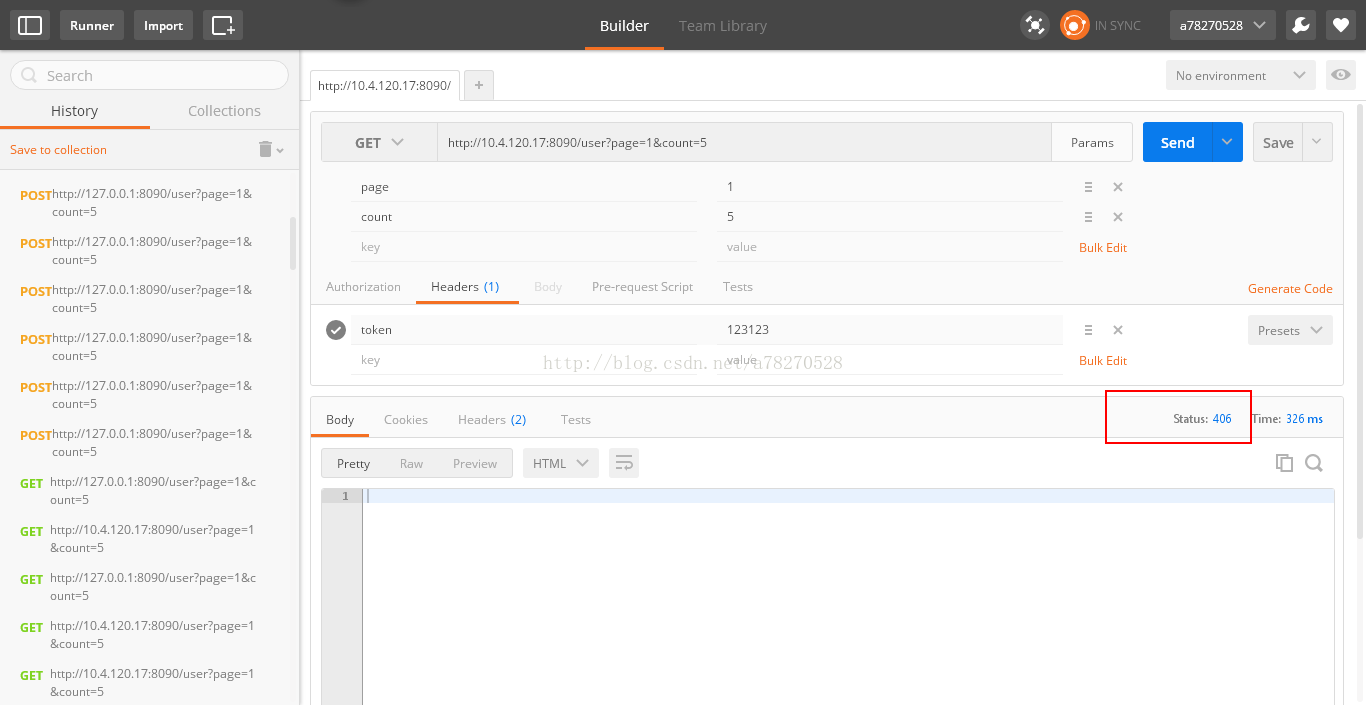Uncheck the token header checkbox
This screenshot has width=1366, height=705.
(x=336, y=330)
